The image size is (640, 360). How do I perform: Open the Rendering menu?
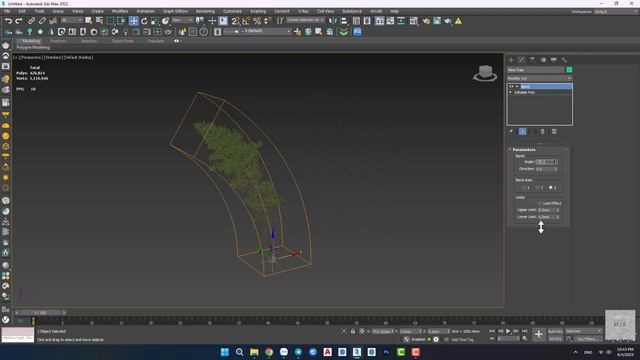click(205, 11)
